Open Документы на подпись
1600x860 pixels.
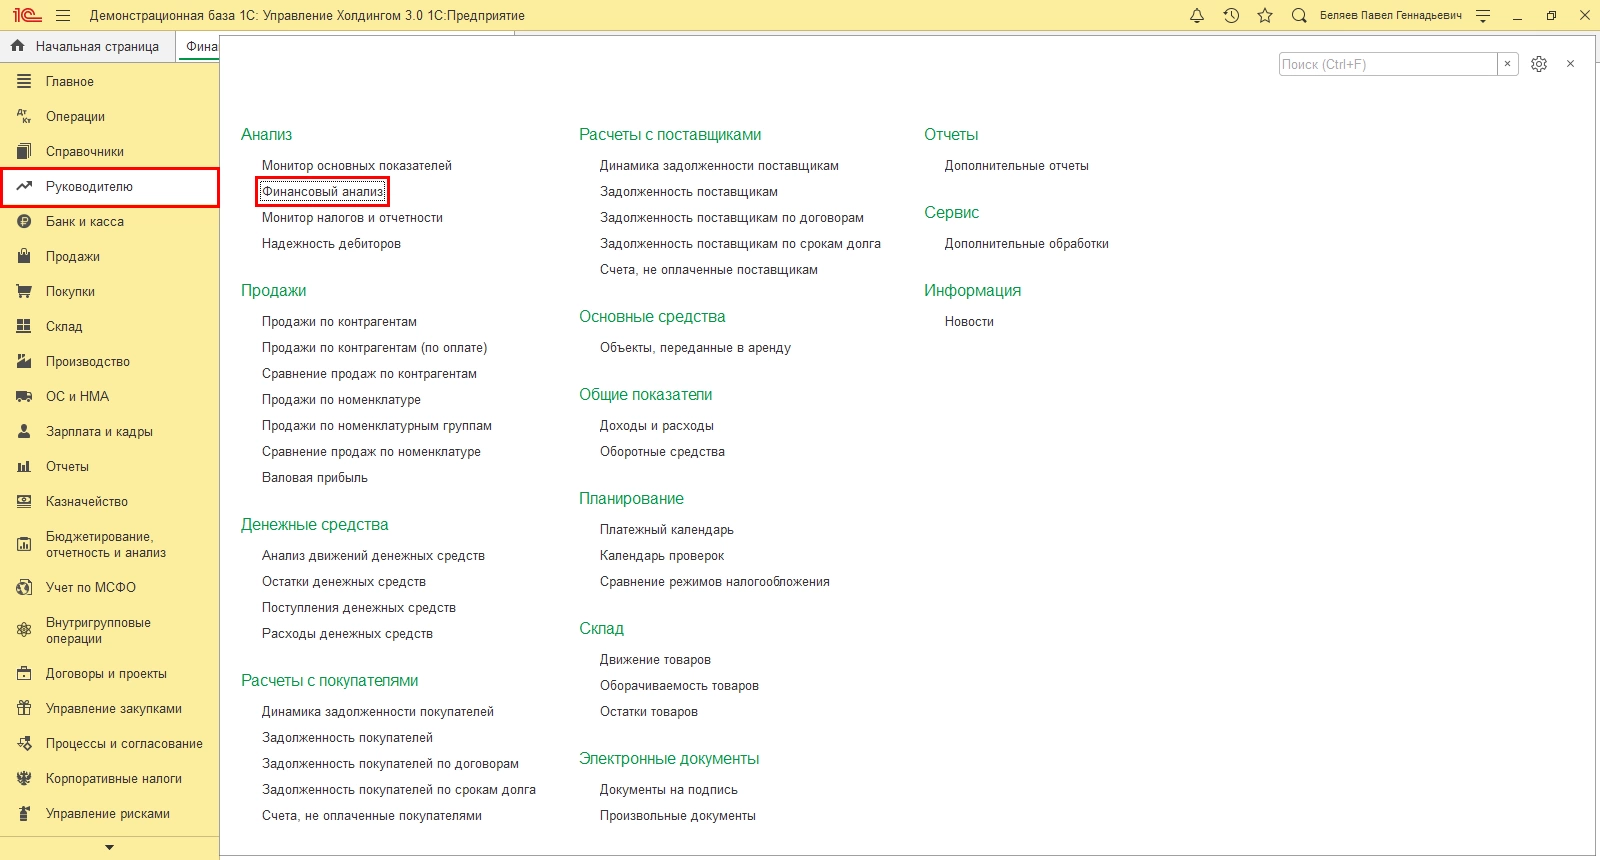tap(669, 789)
